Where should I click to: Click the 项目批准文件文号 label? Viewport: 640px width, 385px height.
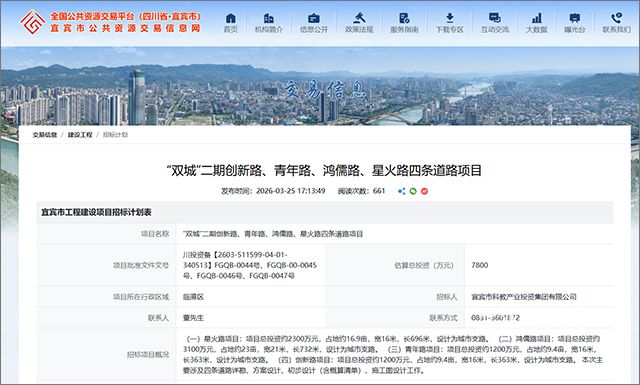141,265
